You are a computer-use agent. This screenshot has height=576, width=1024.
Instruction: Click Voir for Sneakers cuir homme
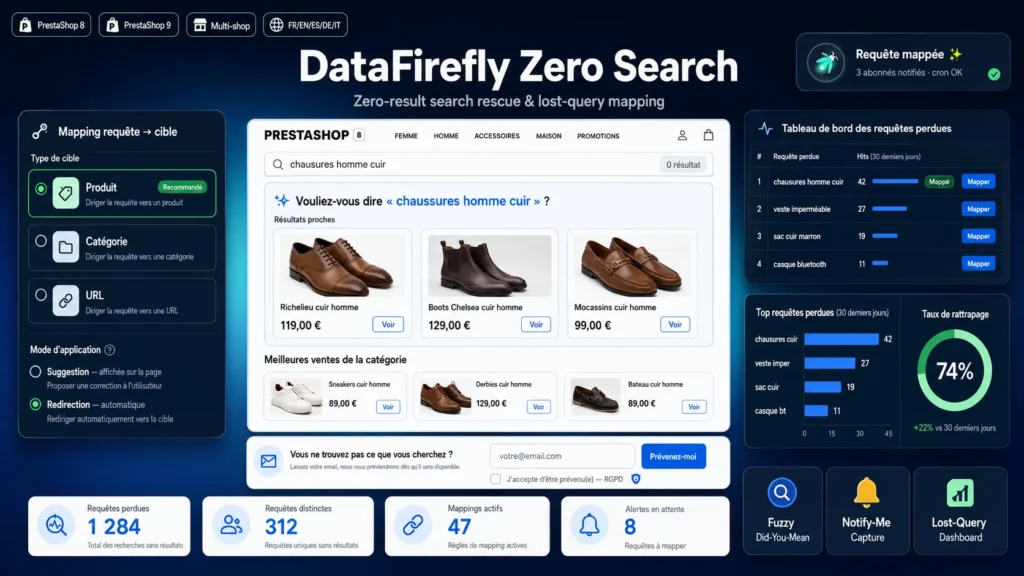388,407
